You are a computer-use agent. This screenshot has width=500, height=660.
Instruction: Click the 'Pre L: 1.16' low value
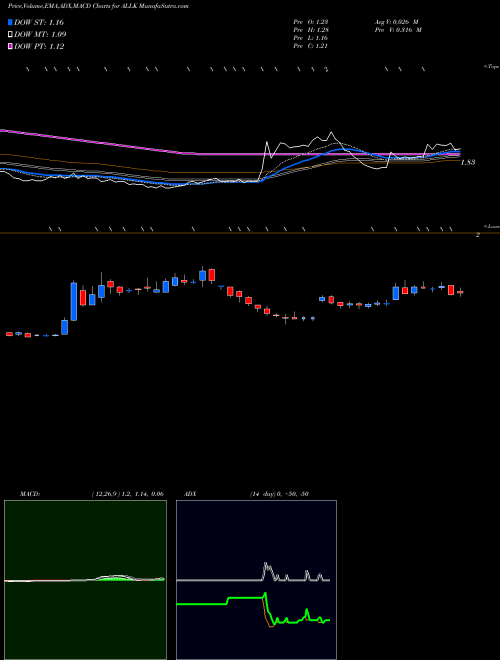coord(311,38)
